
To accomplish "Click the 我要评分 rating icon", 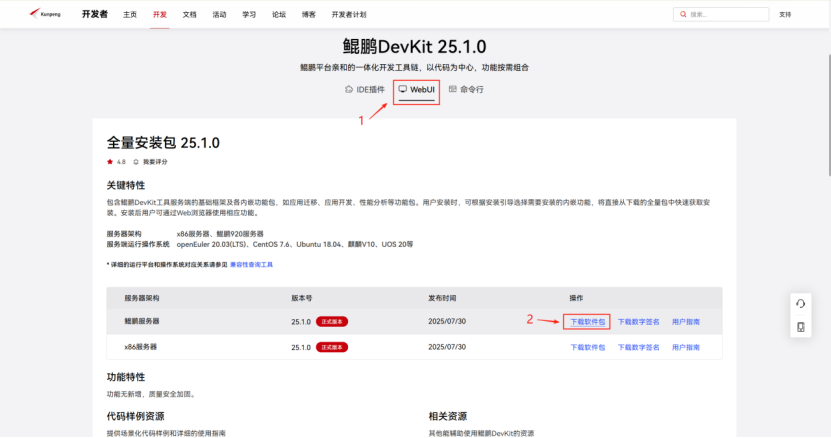I will (136, 162).
